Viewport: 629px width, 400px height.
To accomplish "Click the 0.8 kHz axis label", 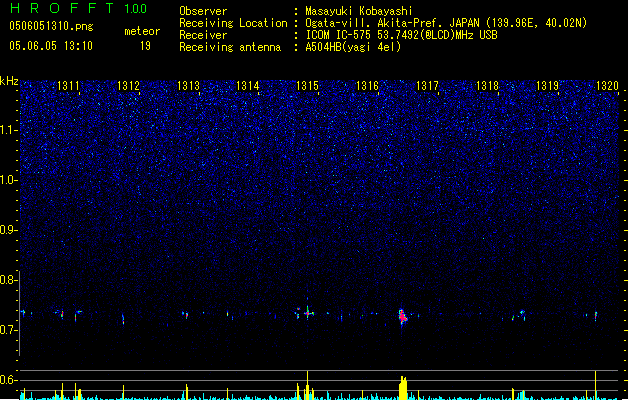I will coord(8,280).
